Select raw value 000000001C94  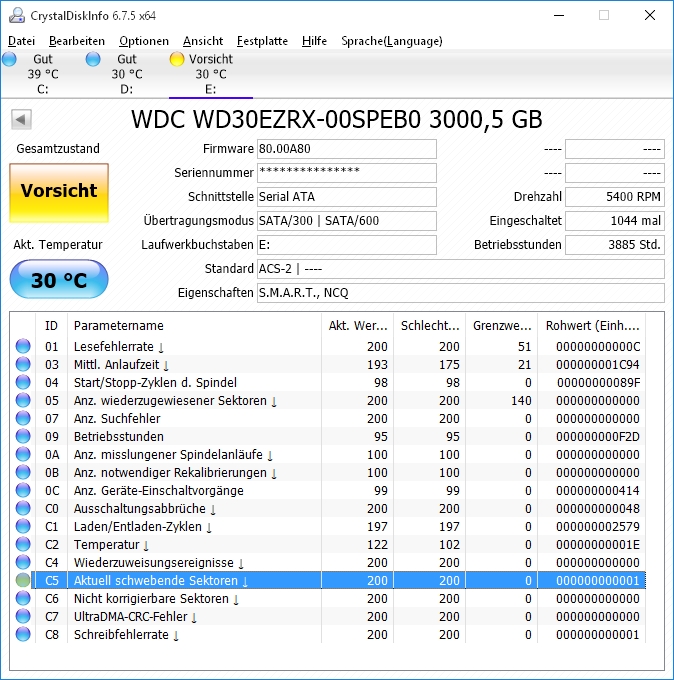pyautogui.click(x=598, y=365)
